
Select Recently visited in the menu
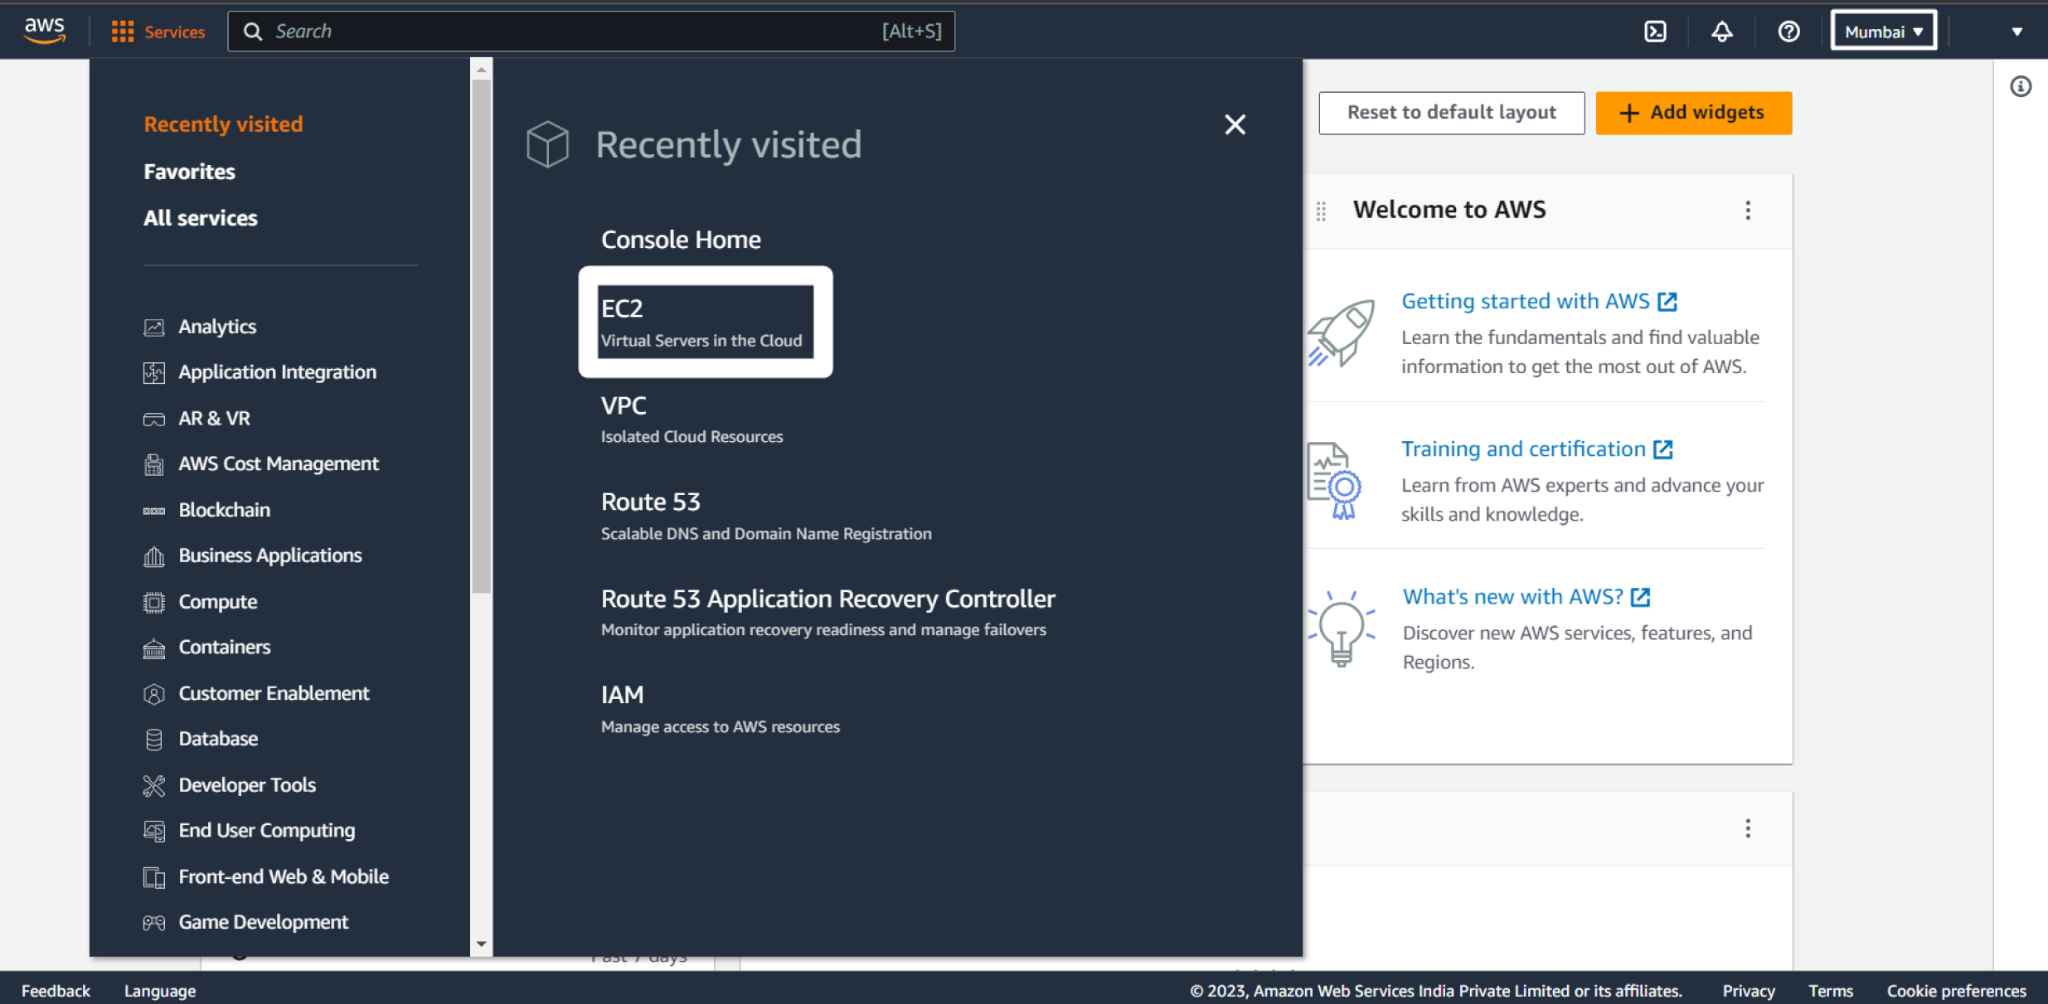[223, 124]
